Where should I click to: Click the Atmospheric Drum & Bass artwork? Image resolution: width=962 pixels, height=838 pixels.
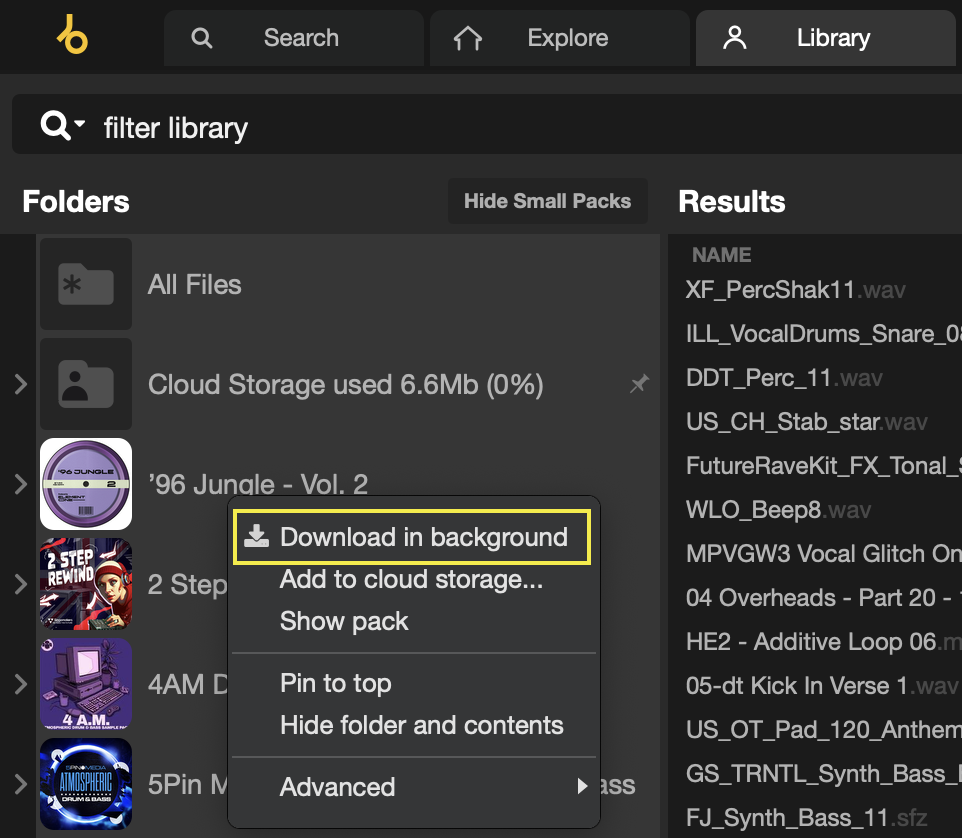[x=86, y=784]
